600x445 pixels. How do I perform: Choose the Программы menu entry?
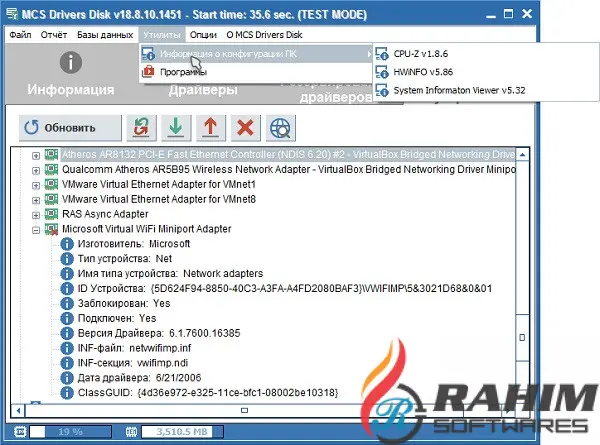tap(256, 72)
